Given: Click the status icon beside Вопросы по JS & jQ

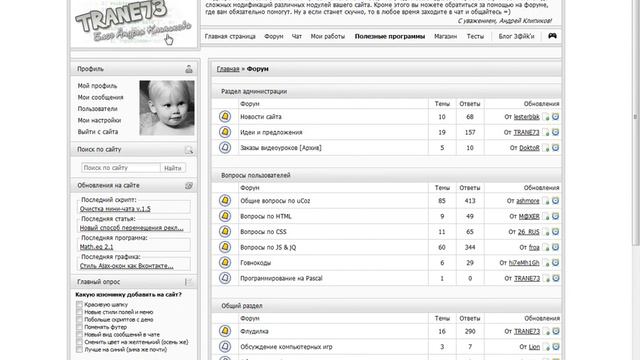Looking at the screenshot, I should (225, 247).
